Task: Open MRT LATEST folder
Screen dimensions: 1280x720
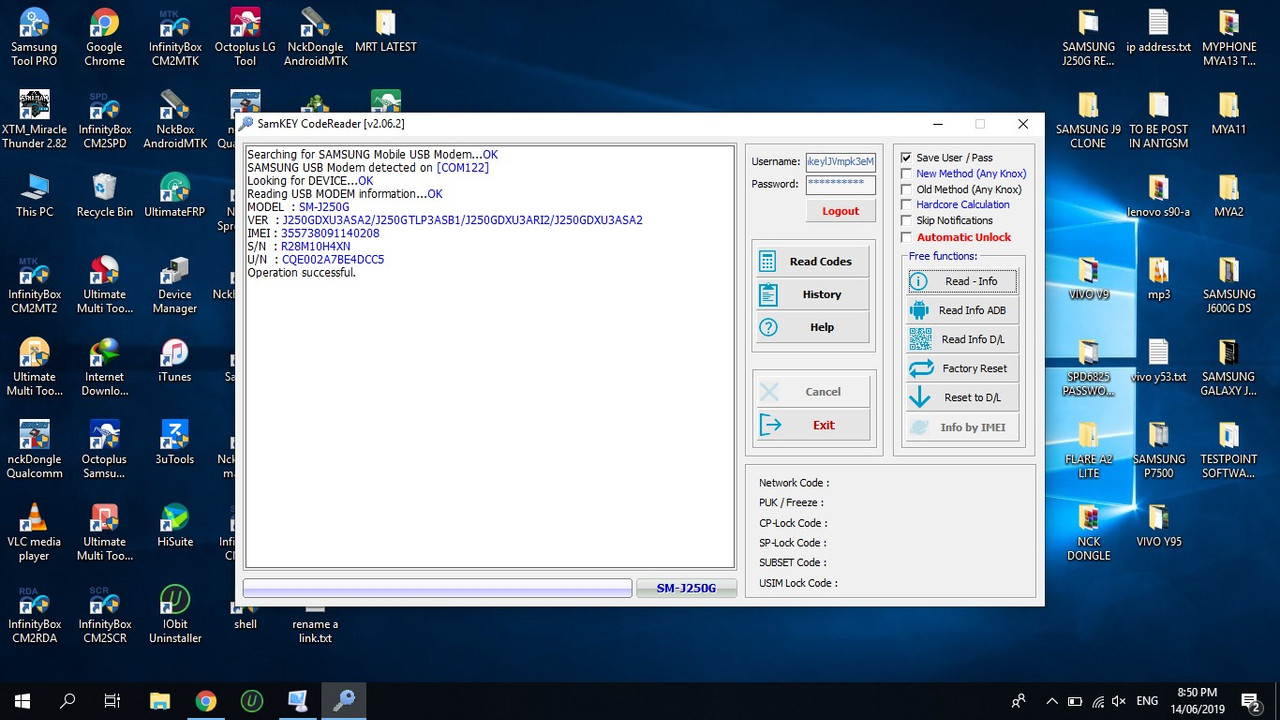Action: 385,31
